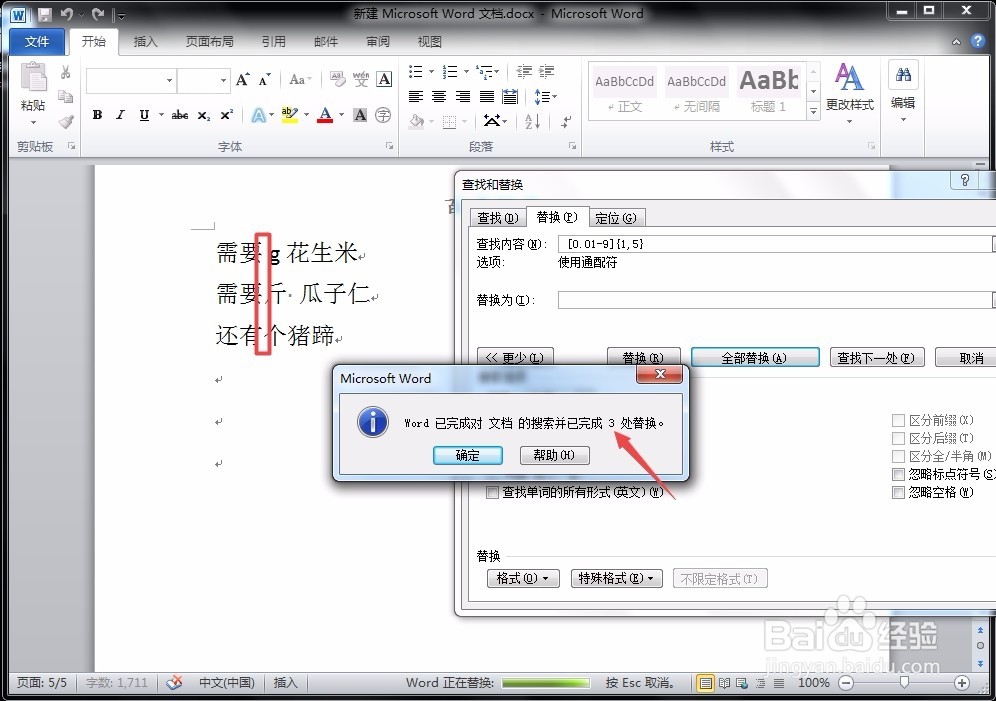Align text left
Screen dimensions: 996x701
coord(415,97)
